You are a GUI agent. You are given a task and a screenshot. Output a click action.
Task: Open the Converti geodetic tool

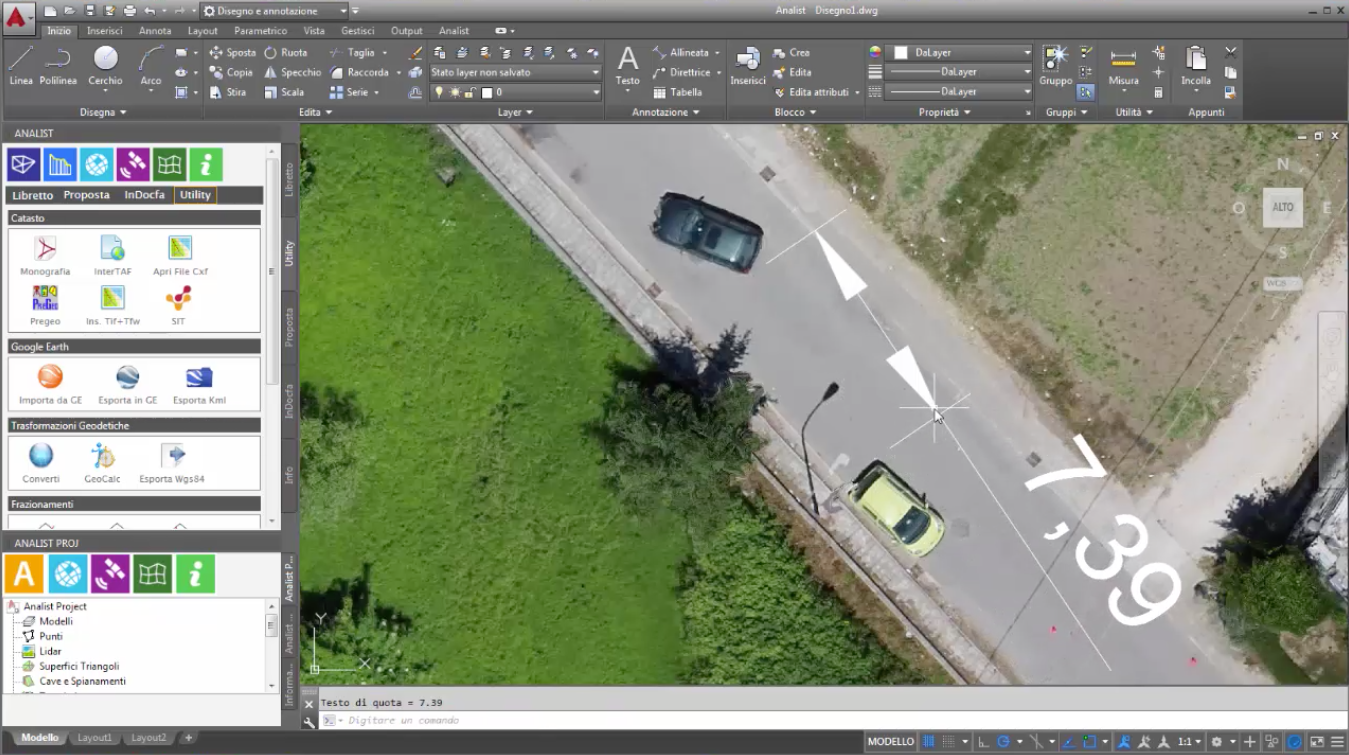pyautogui.click(x=41, y=463)
